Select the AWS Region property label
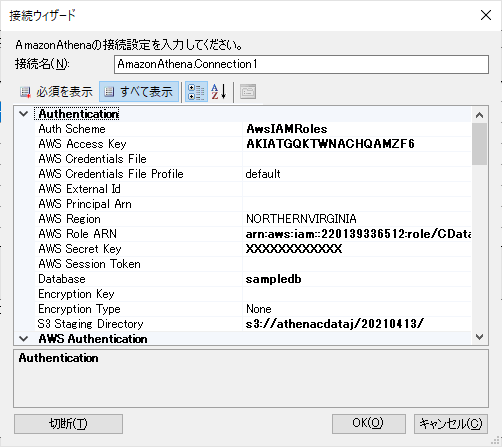The height and width of the screenshot is (447, 502). (x=69, y=219)
